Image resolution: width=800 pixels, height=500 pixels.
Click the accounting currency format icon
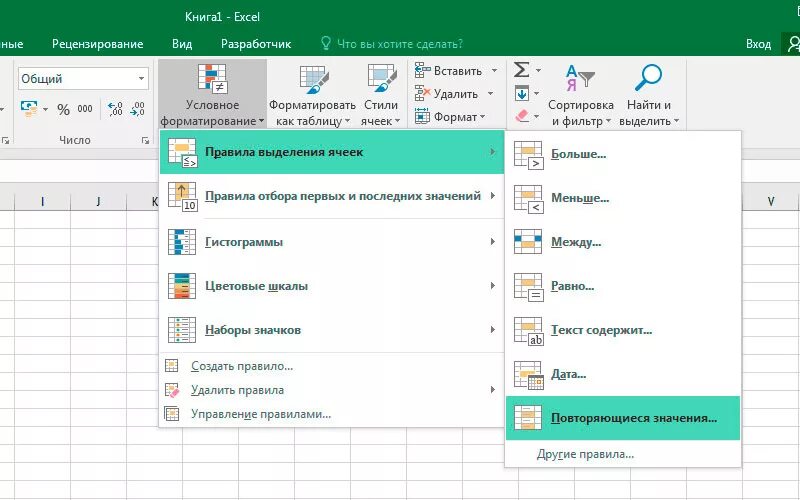pos(29,109)
